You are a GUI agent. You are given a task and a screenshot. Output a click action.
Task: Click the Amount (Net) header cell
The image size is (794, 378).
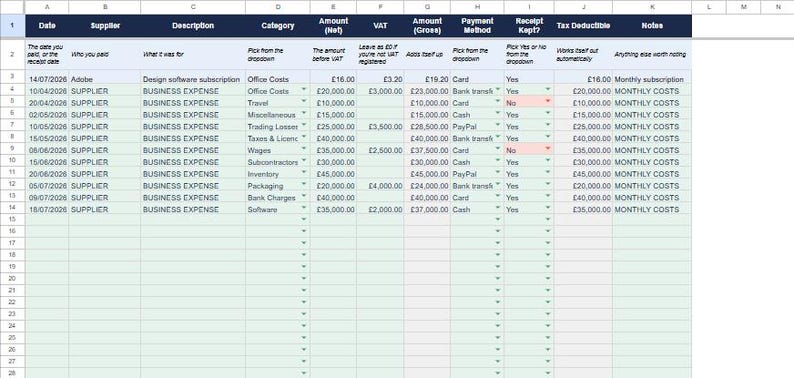(333, 26)
